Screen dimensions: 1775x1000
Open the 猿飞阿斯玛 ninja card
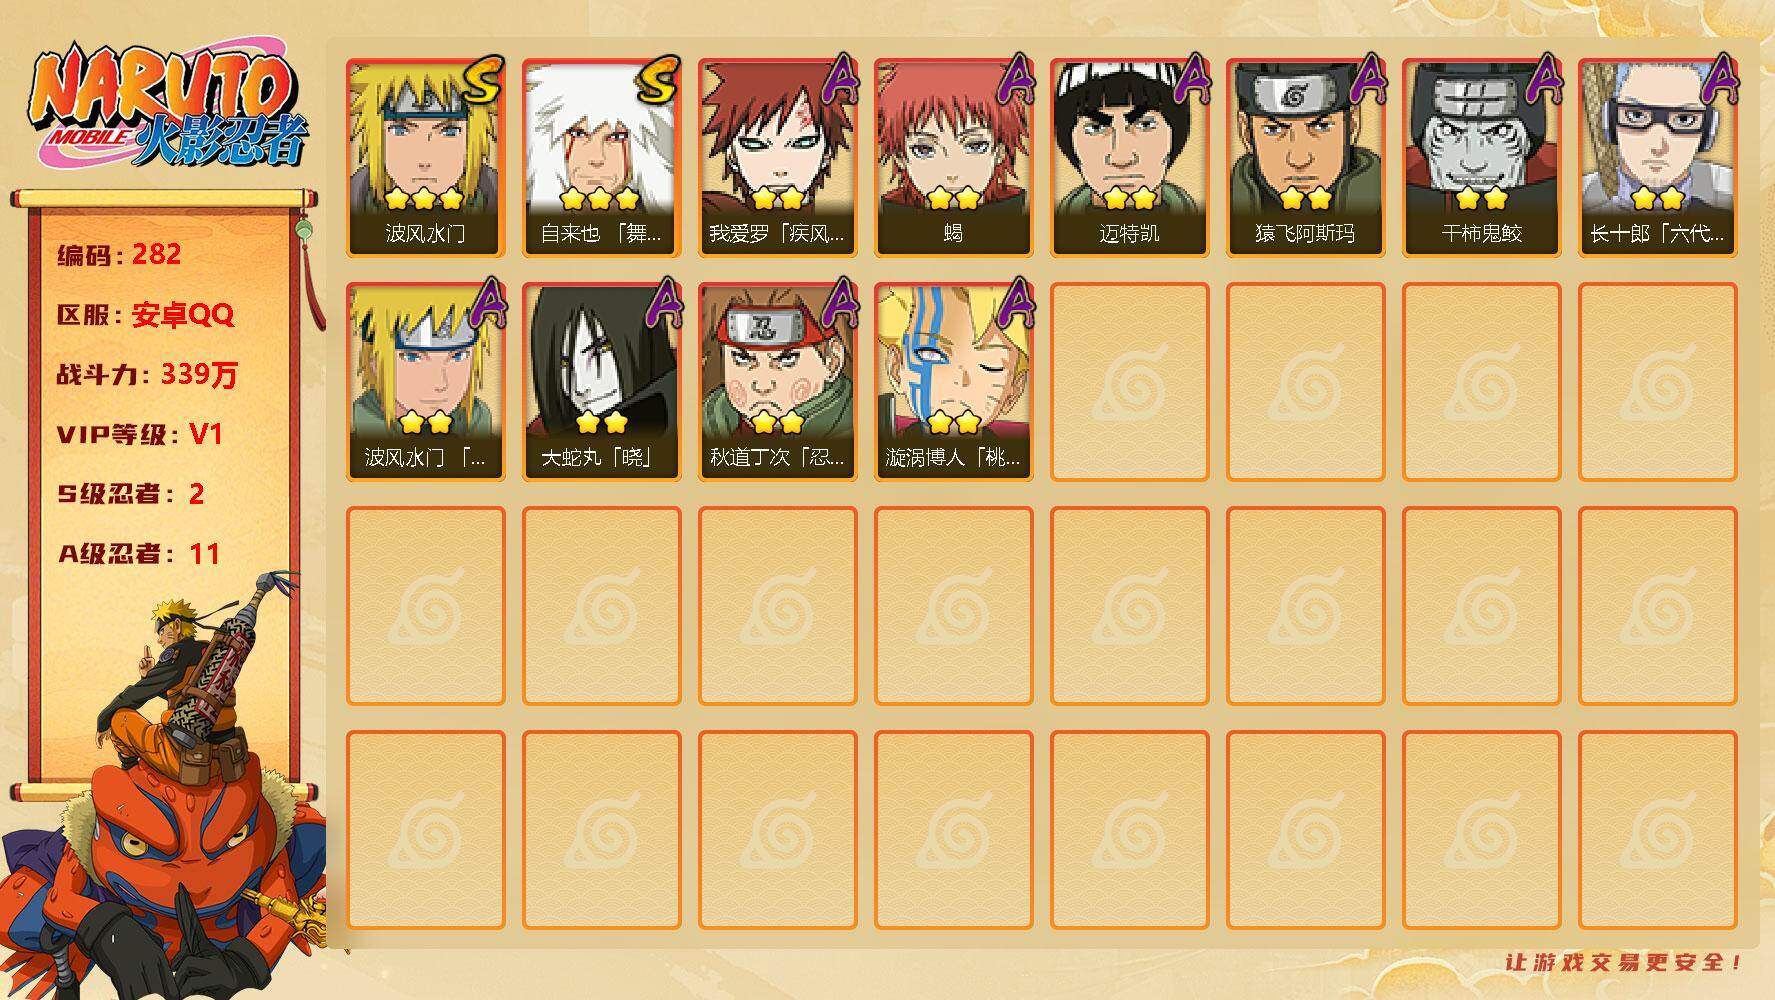[1306, 158]
